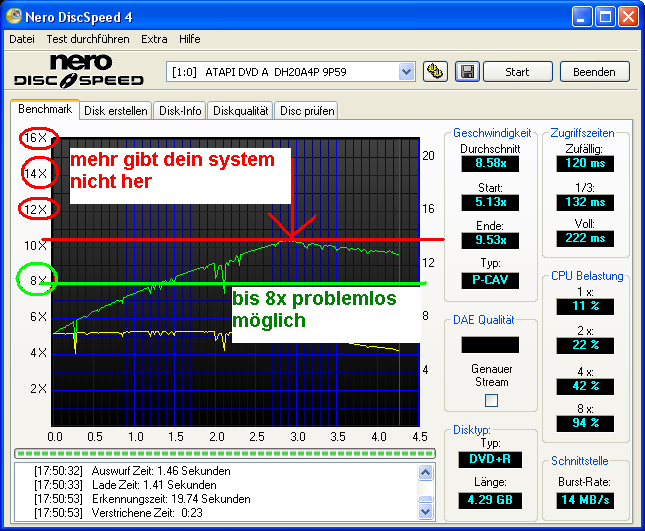Switch to the Disc prüfen tab
Screen dimensions: 645x531
click(x=306, y=111)
